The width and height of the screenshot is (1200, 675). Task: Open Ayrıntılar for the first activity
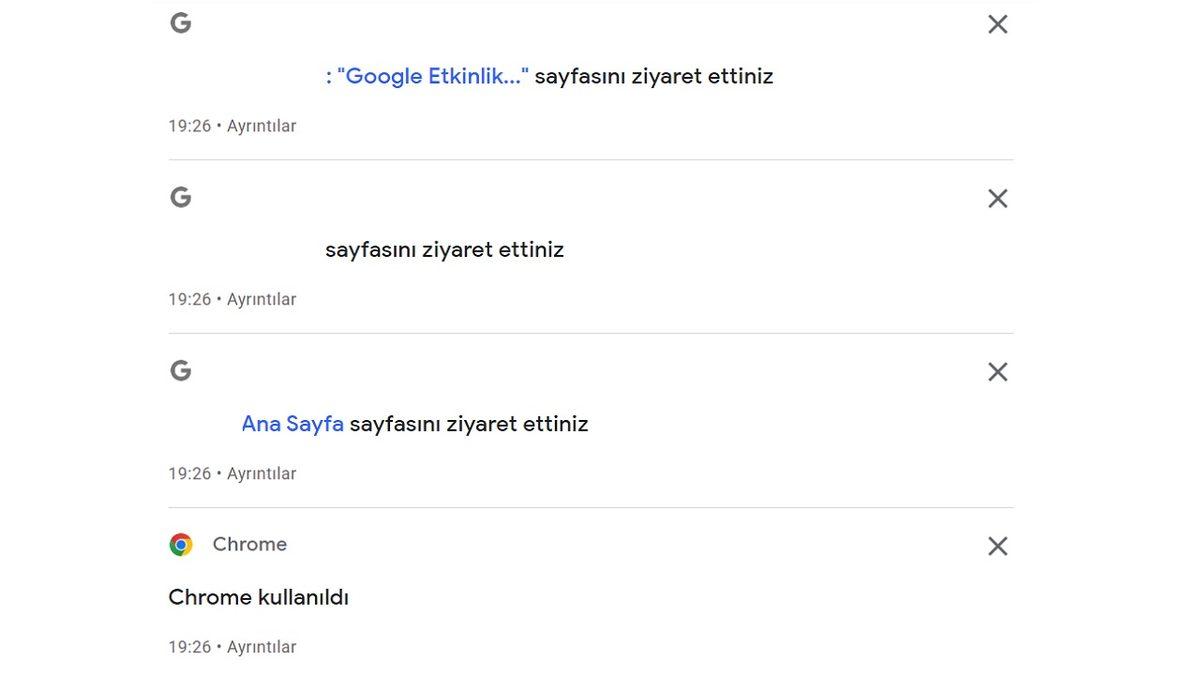[x=261, y=126]
